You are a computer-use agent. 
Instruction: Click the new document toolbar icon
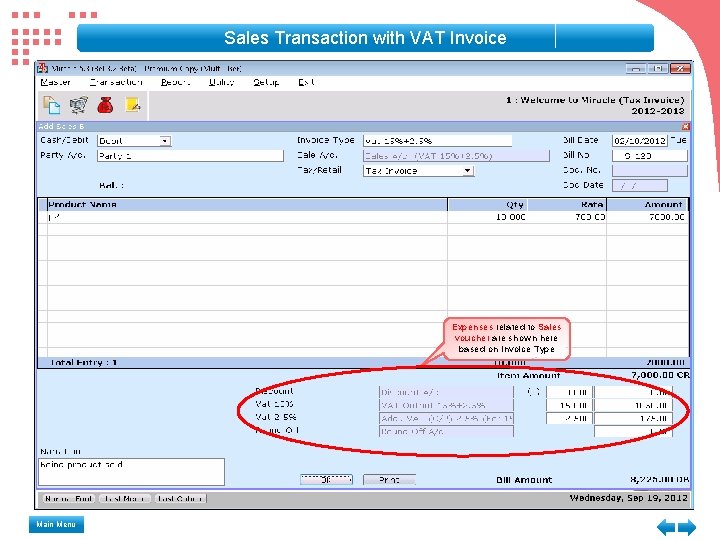[x=51, y=105]
